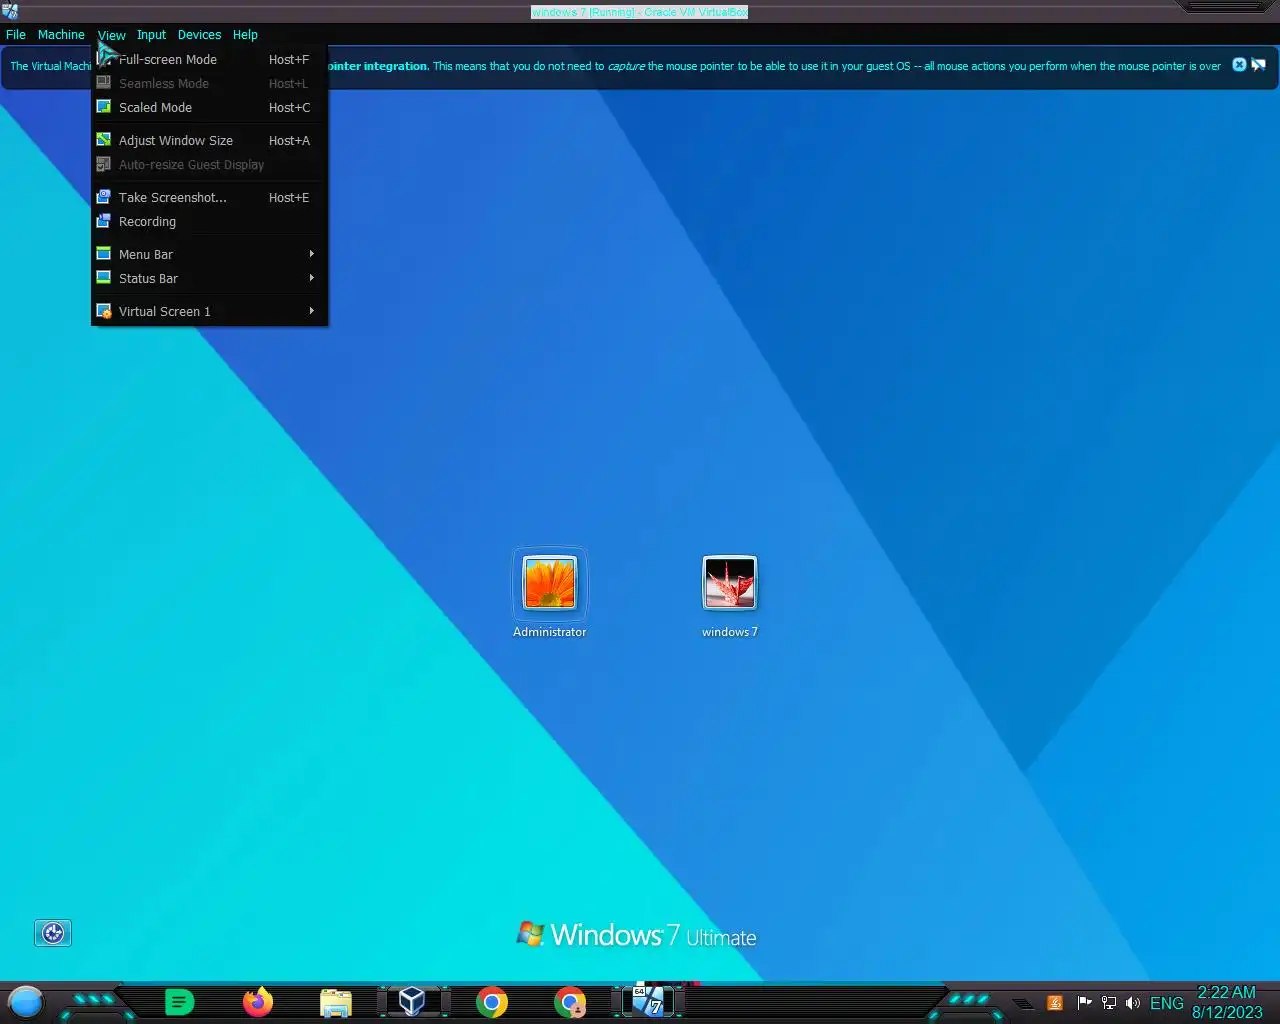1280x1024 pixels.
Task: Open the first Google Chrome taskbar icon
Action: tap(491, 1001)
